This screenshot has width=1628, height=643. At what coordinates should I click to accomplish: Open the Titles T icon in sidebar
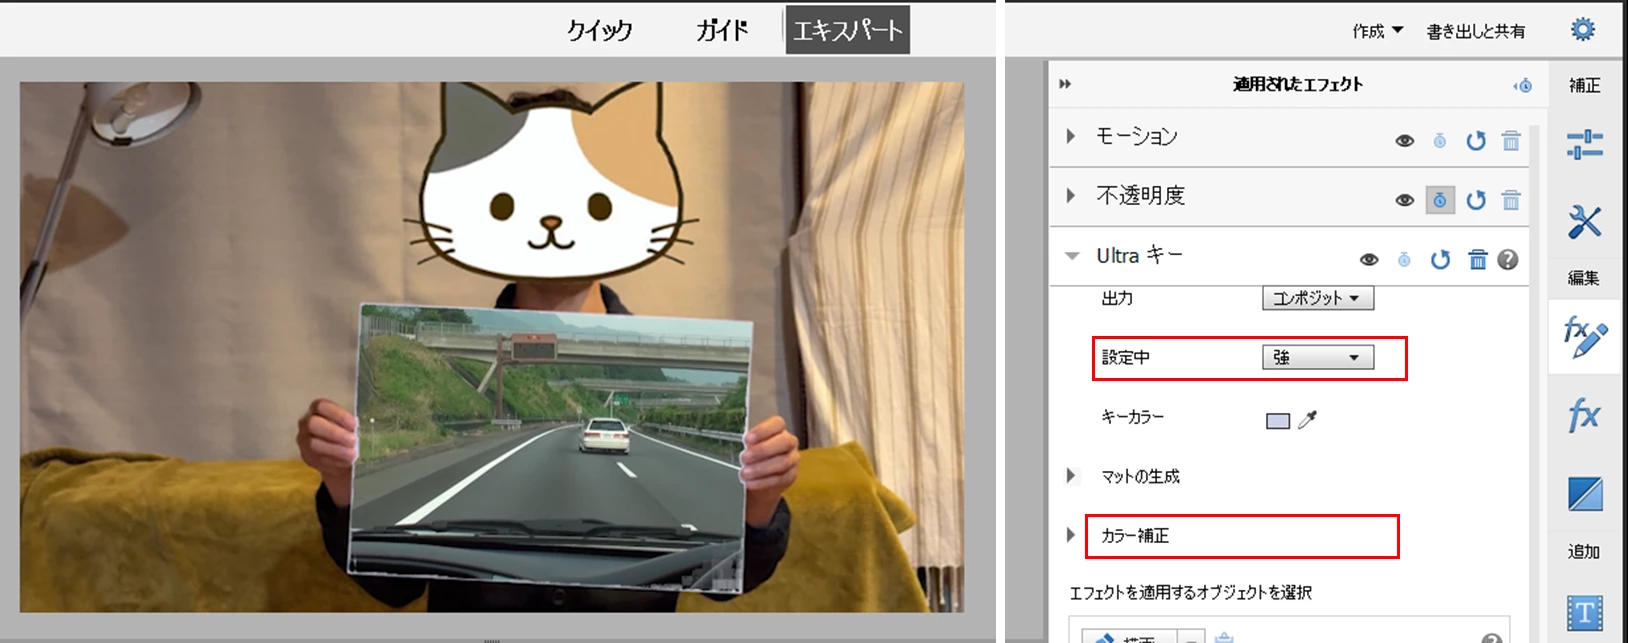[x=1585, y=613]
